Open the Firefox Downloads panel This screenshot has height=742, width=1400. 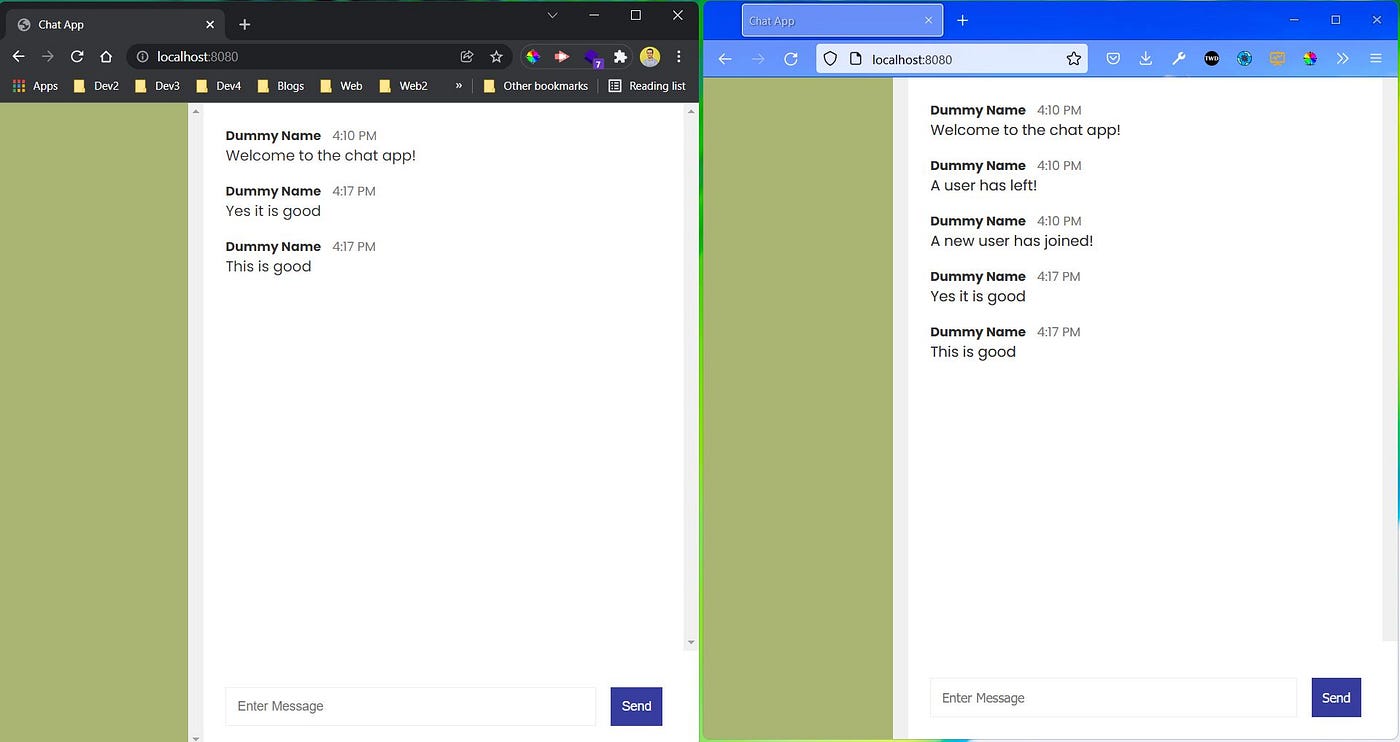(1146, 59)
